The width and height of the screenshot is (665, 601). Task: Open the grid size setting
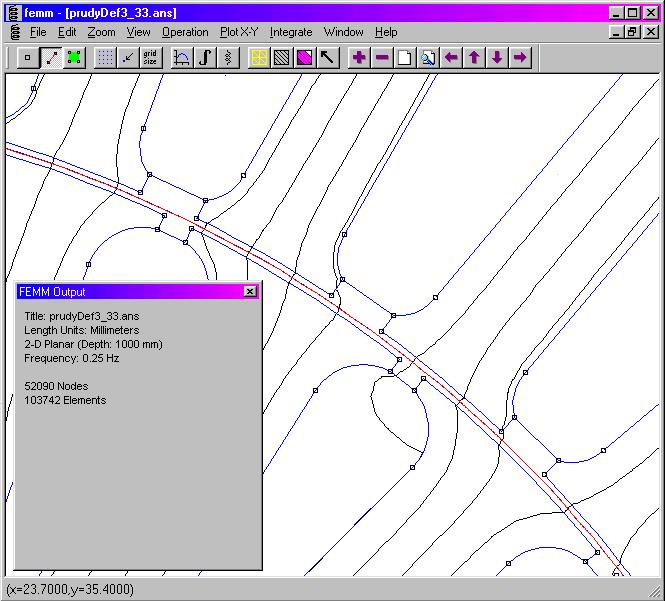(x=151, y=57)
